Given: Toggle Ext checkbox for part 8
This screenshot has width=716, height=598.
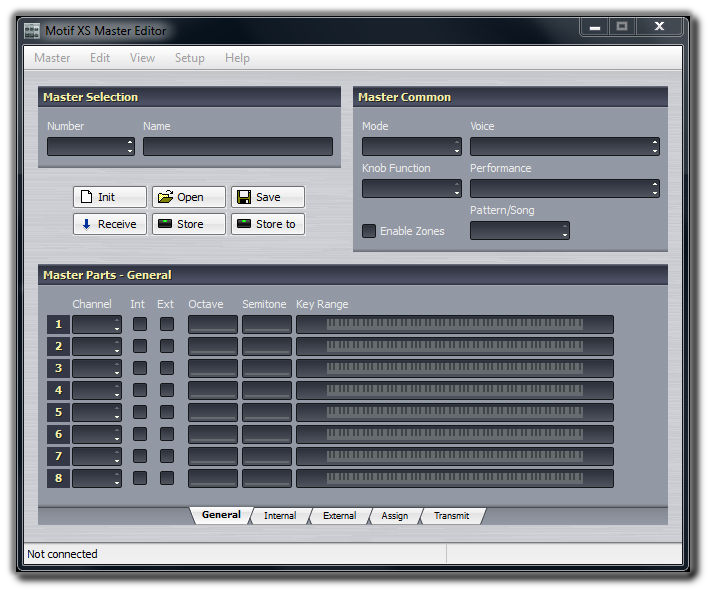Looking at the screenshot, I should pos(167,478).
